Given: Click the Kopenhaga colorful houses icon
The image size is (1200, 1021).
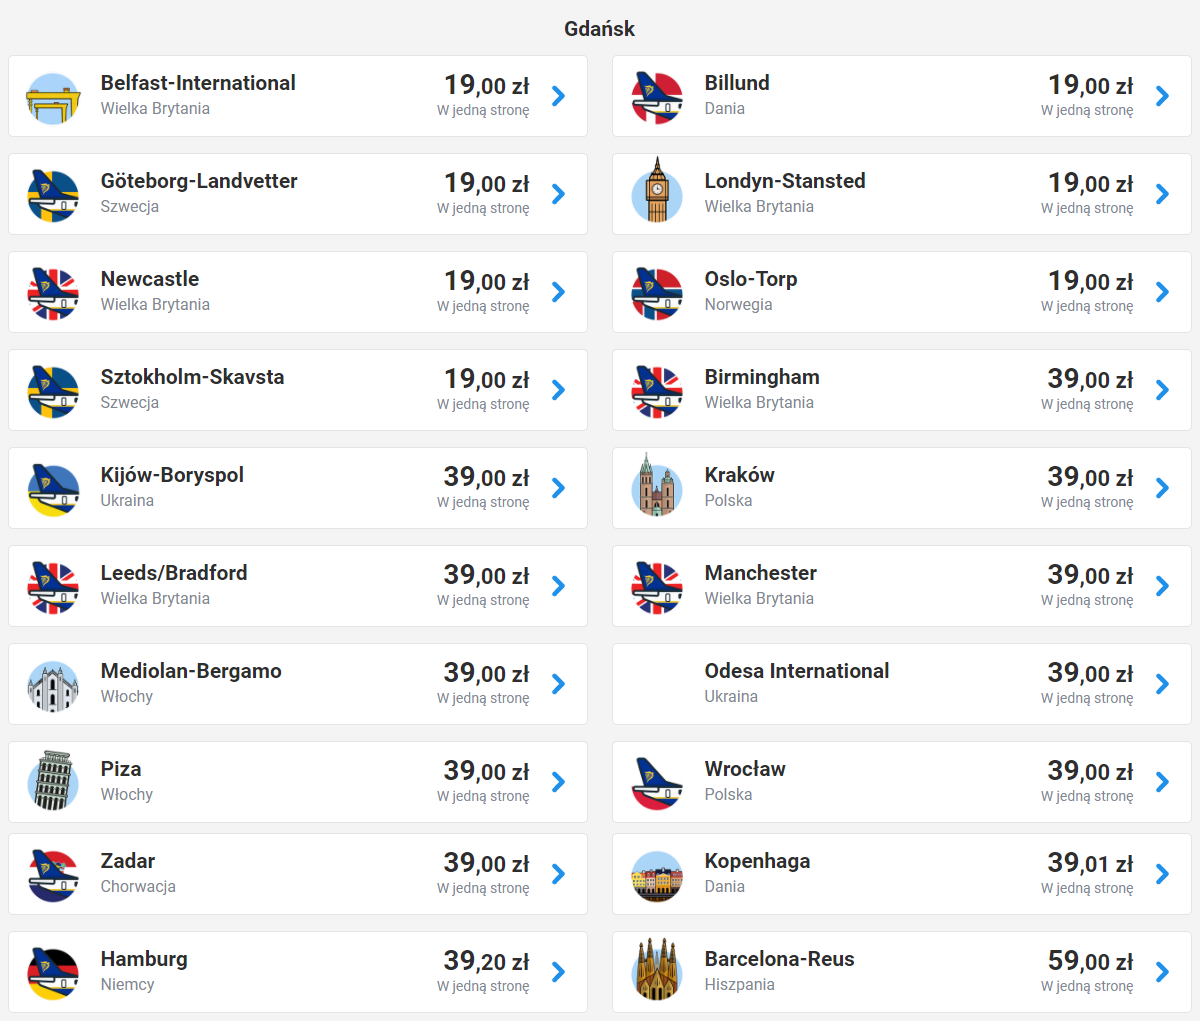Looking at the screenshot, I should [657, 875].
